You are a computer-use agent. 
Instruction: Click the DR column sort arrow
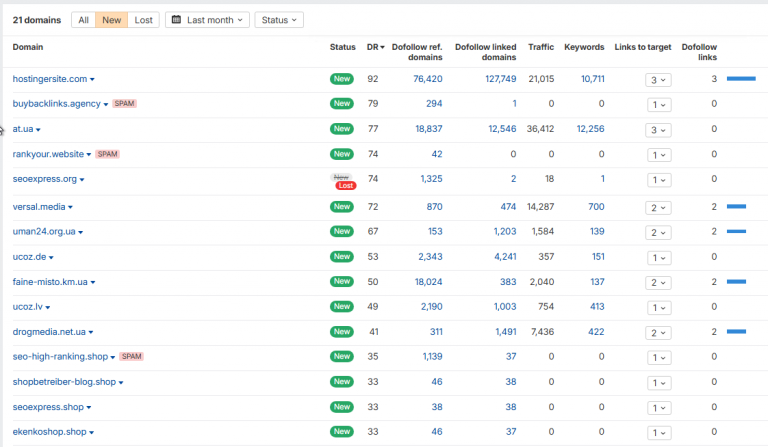click(382, 47)
